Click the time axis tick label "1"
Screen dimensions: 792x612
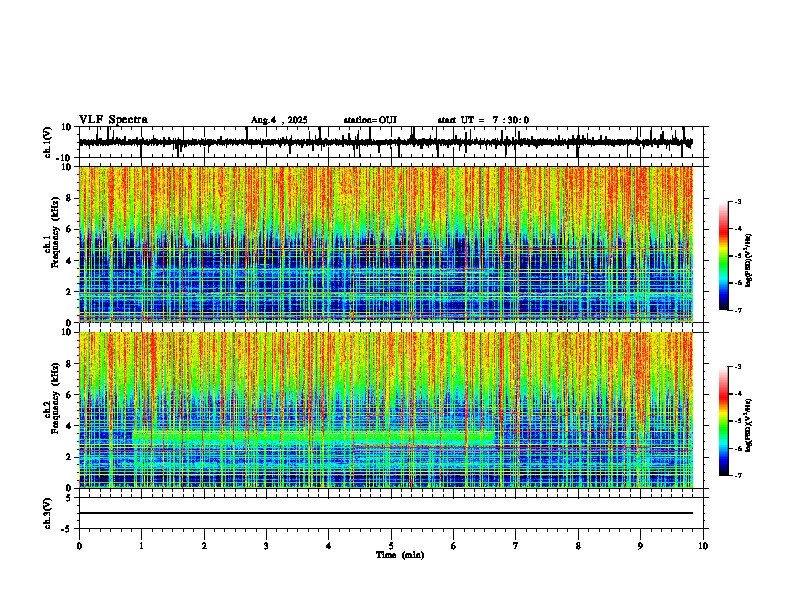(x=141, y=546)
